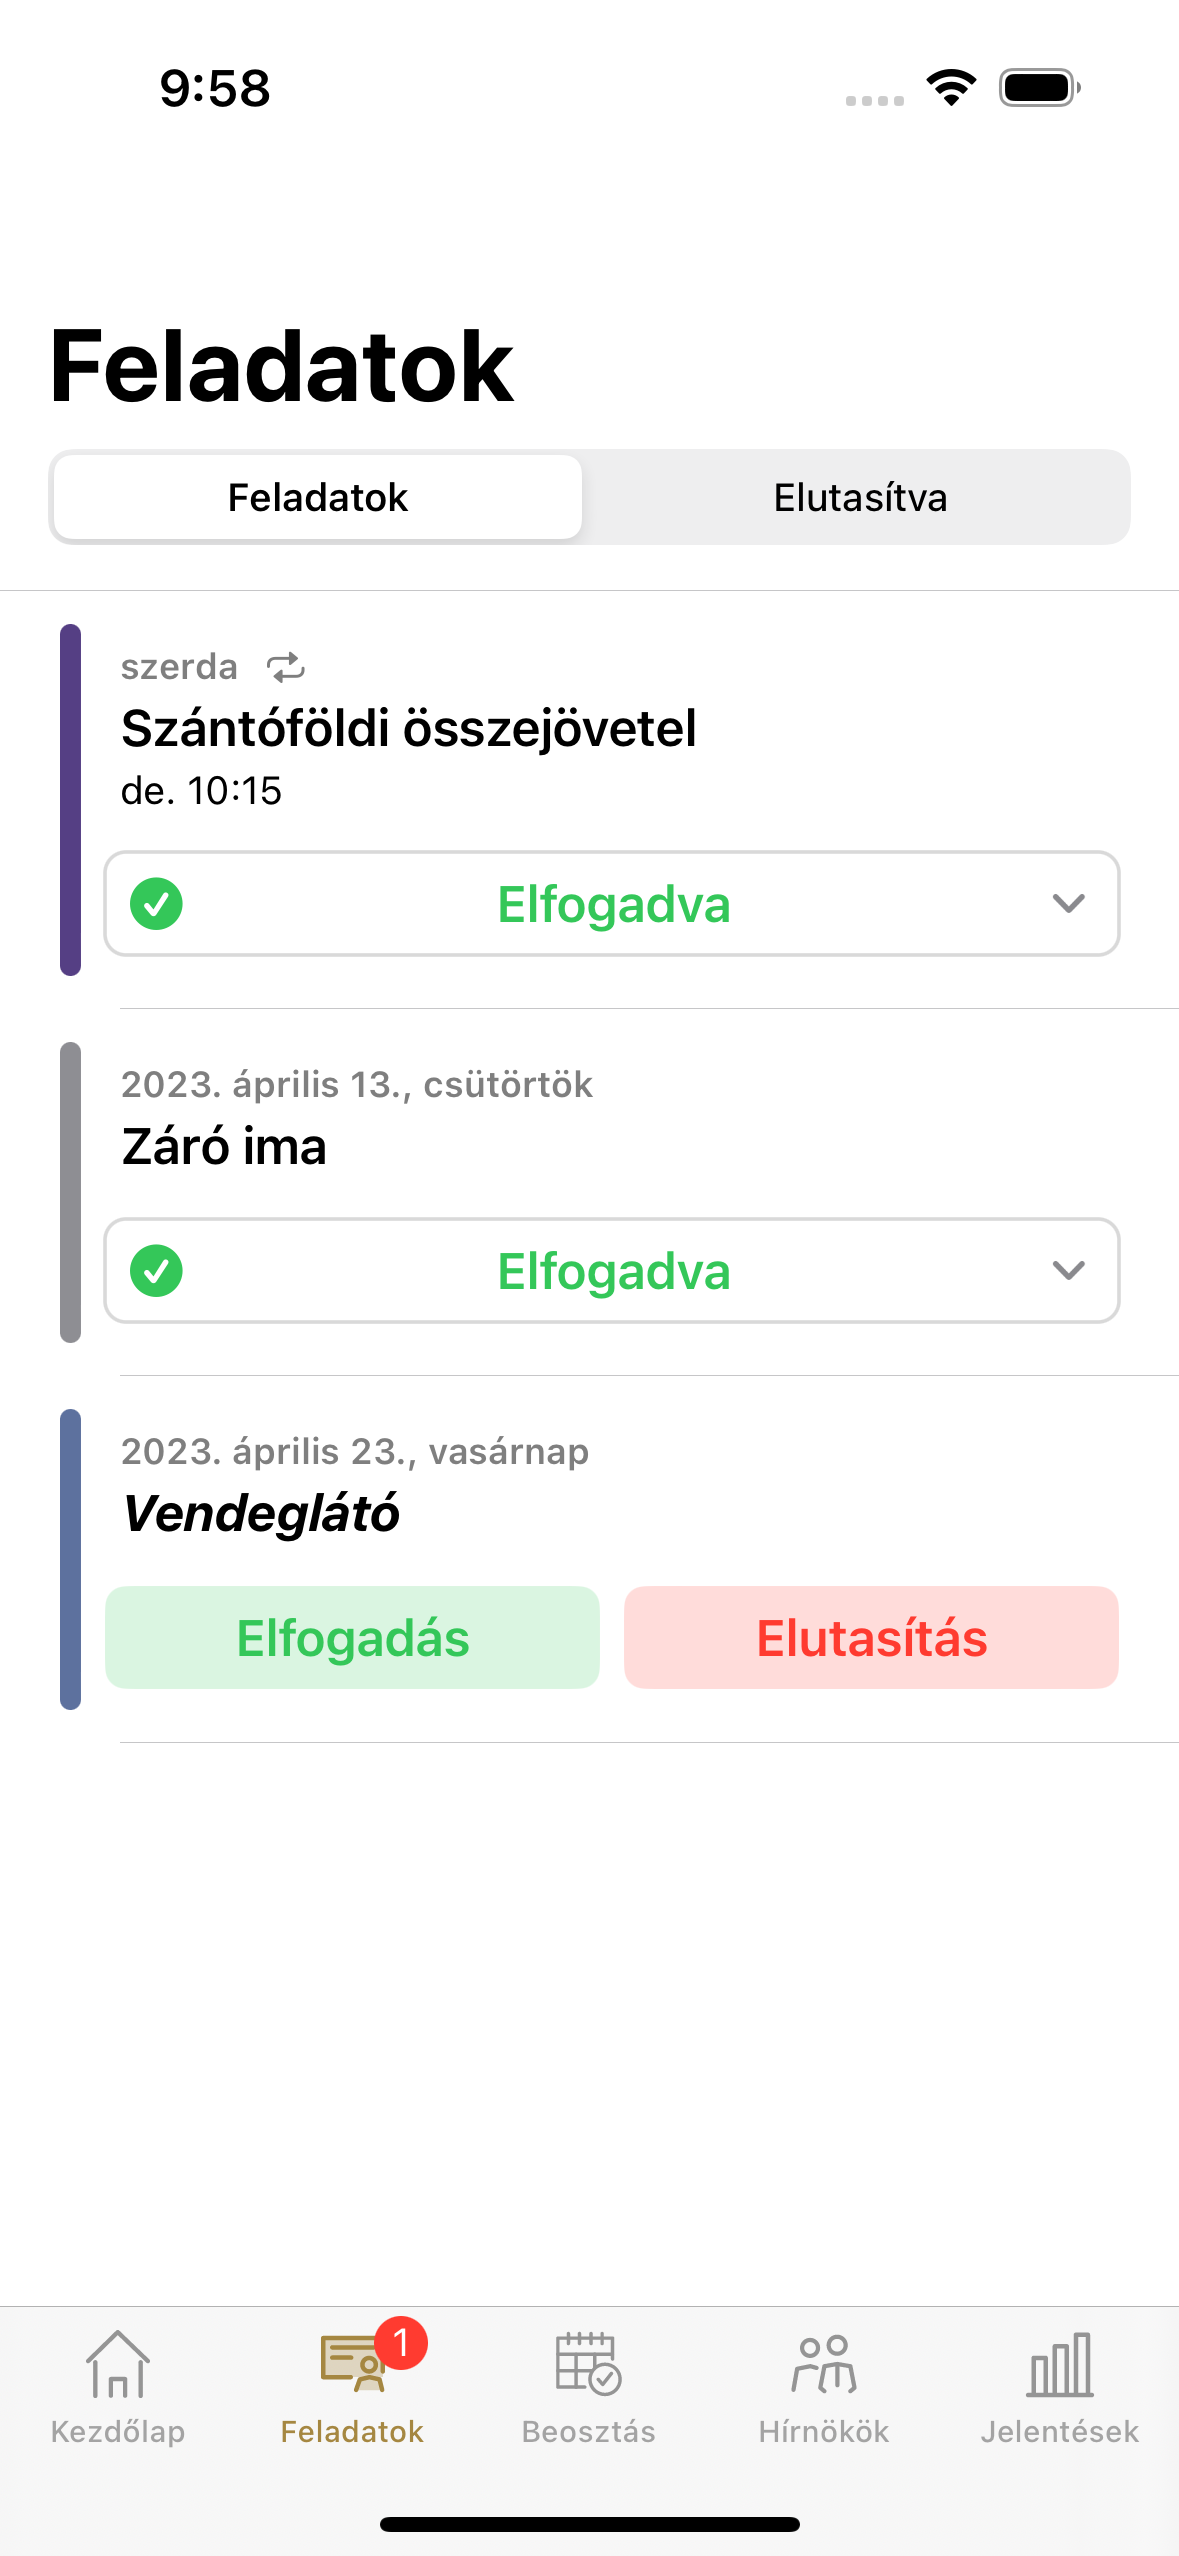1179x2556 pixels.
Task: Open the Jelentések bar chart icon
Action: [1060, 2365]
